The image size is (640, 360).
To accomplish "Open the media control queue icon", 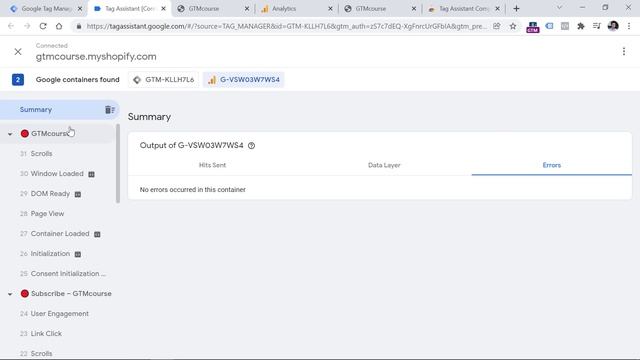I will pyautogui.click(x=597, y=26).
